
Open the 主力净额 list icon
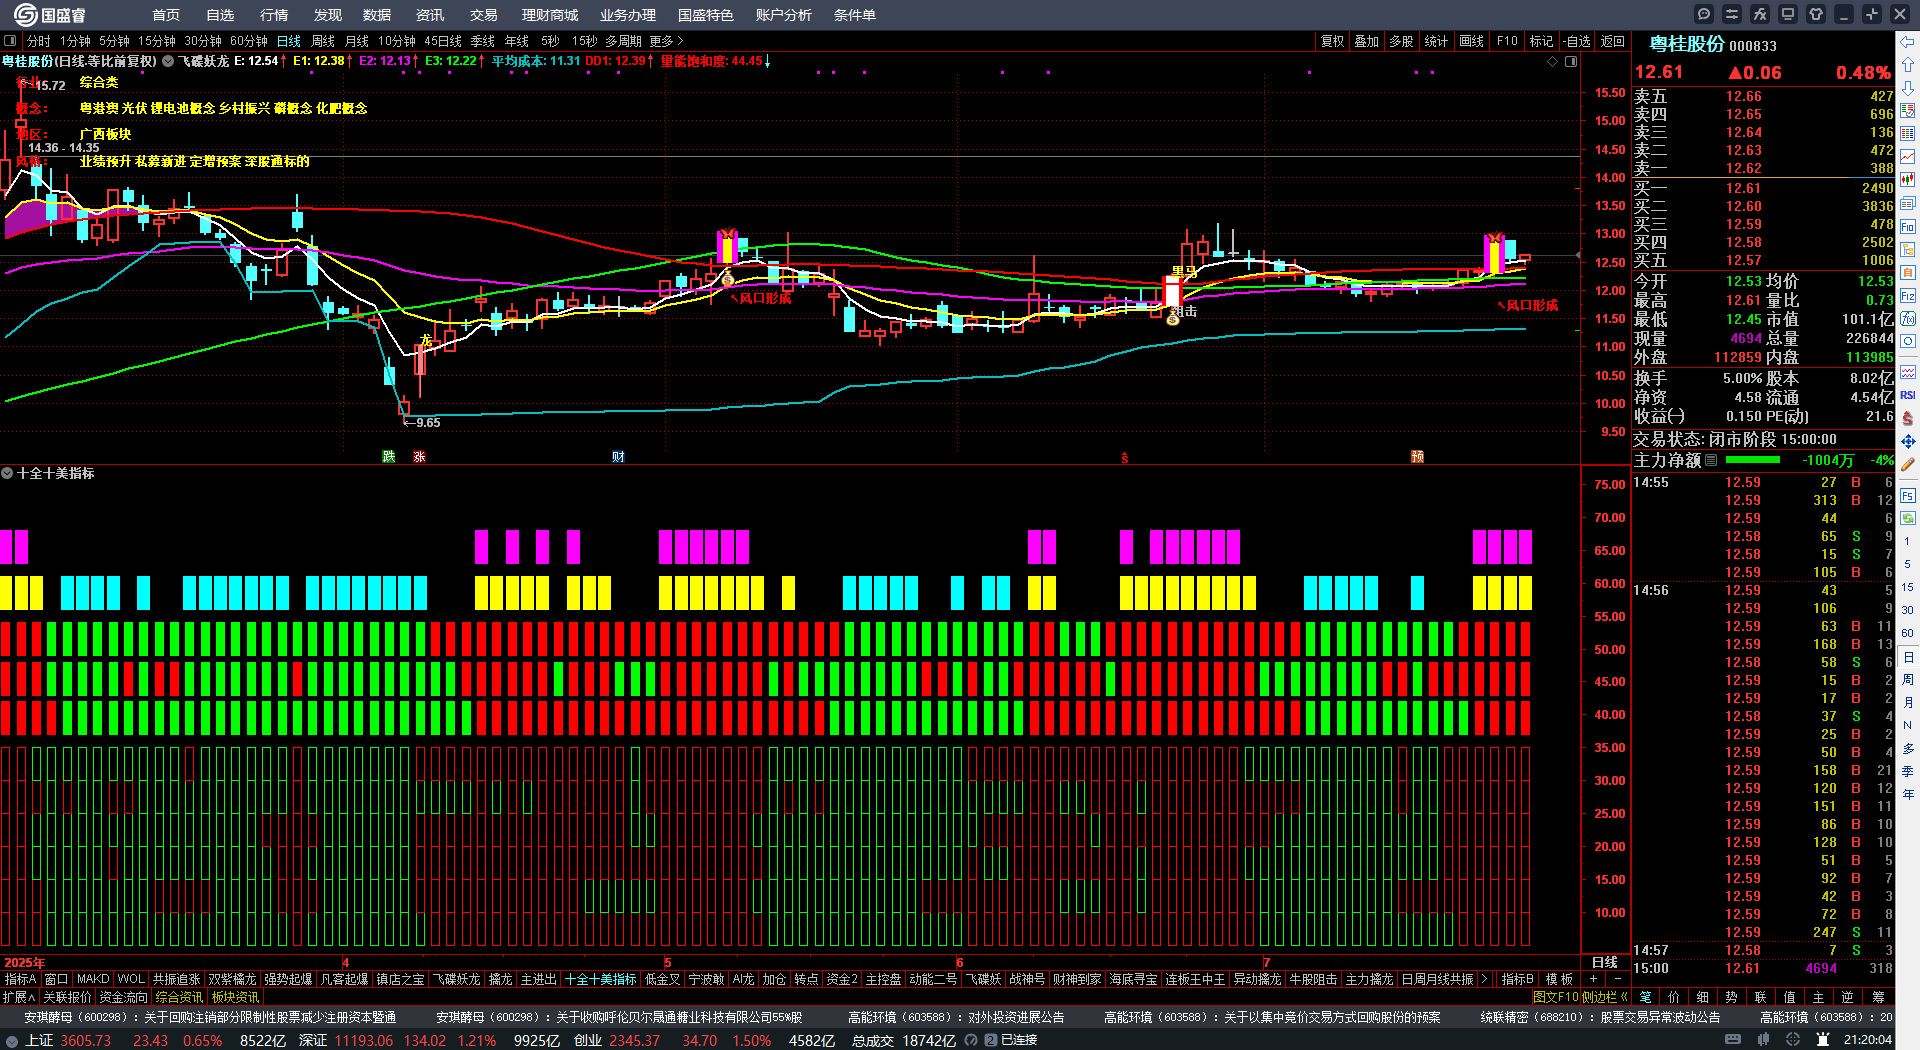1711,460
